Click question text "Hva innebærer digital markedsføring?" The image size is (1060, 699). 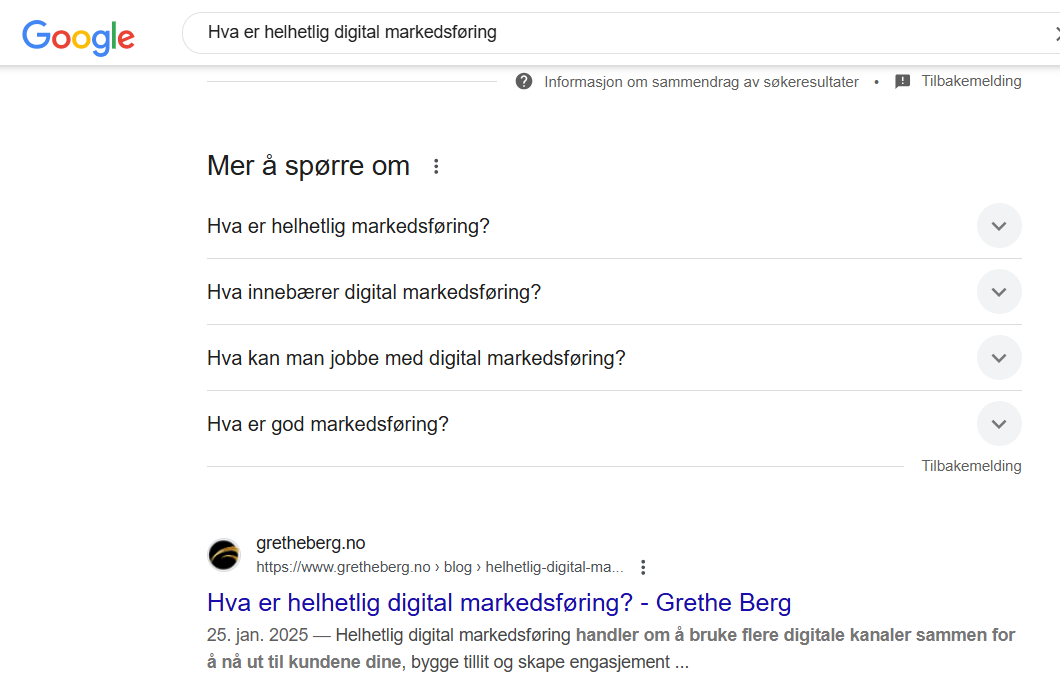[x=374, y=292]
